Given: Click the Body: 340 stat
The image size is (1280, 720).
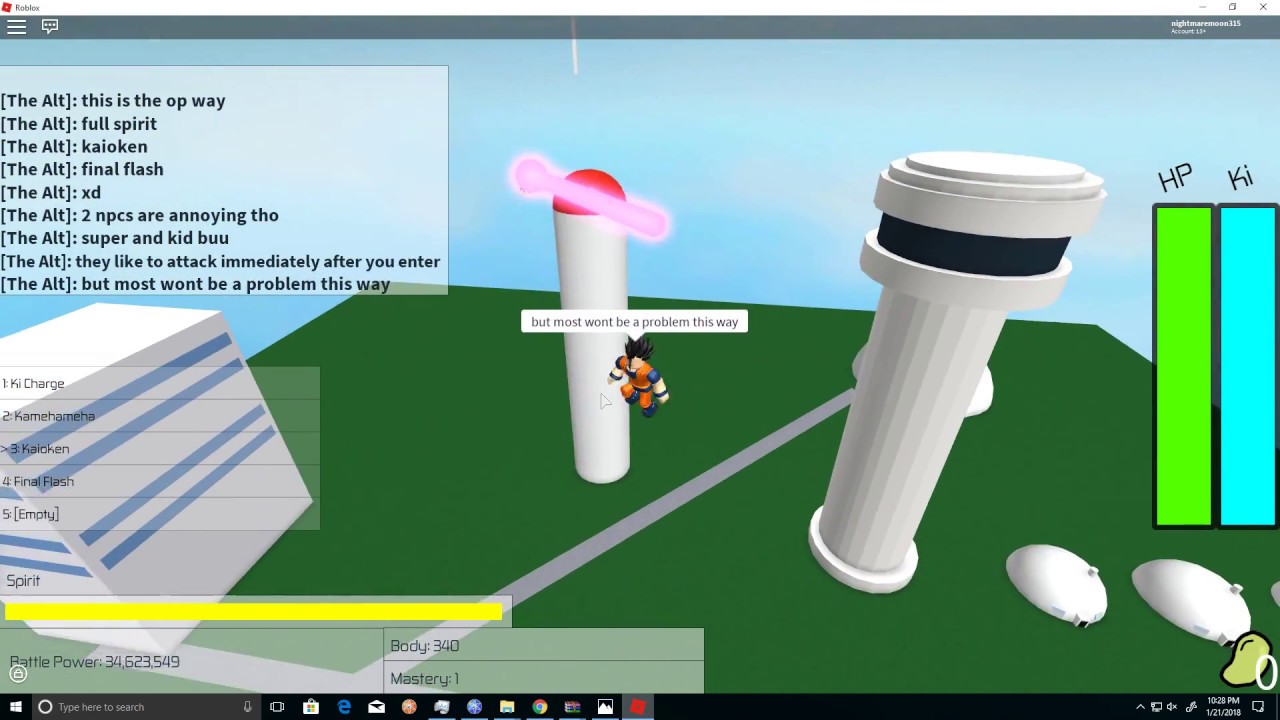Looking at the screenshot, I should [x=544, y=645].
